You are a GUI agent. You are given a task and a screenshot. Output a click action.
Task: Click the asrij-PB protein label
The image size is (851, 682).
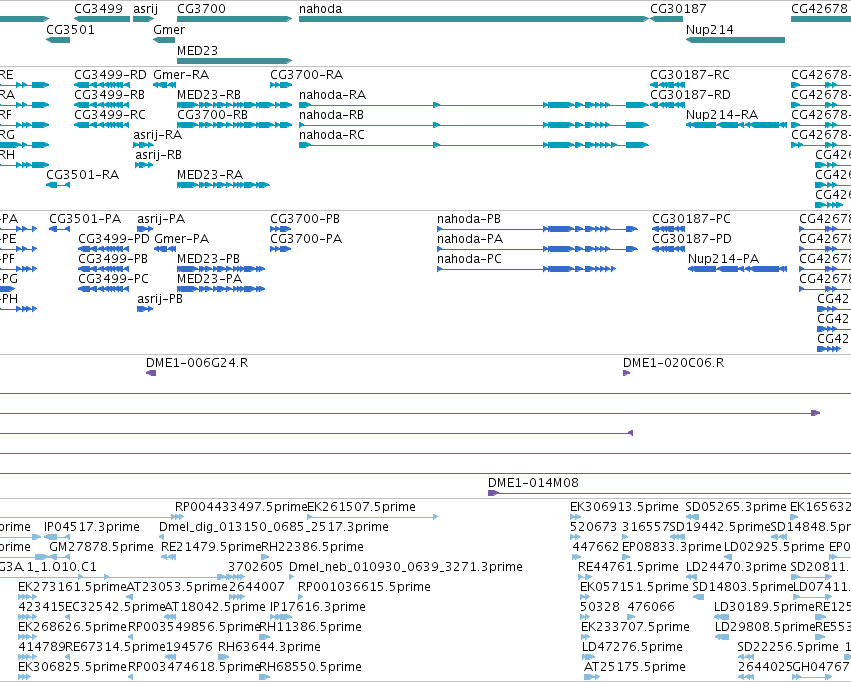coord(160,299)
